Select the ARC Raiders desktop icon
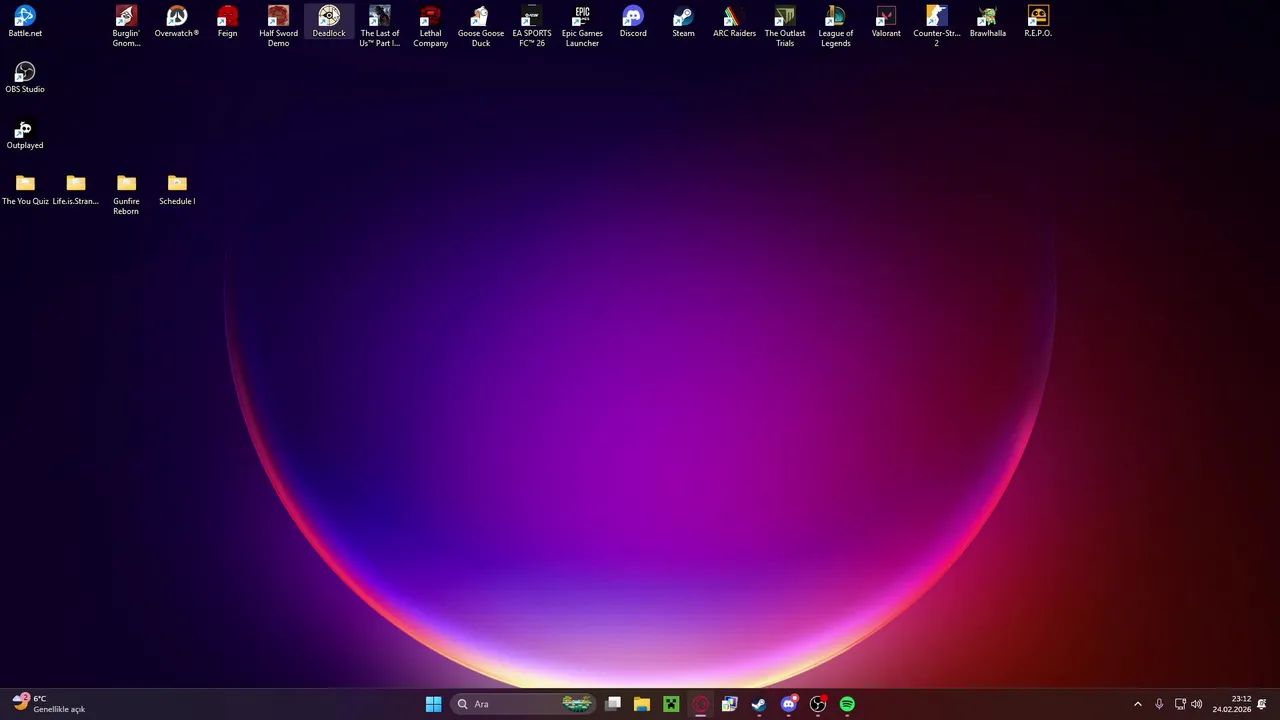Screen dimensions: 1280x720 click(x=734, y=22)
